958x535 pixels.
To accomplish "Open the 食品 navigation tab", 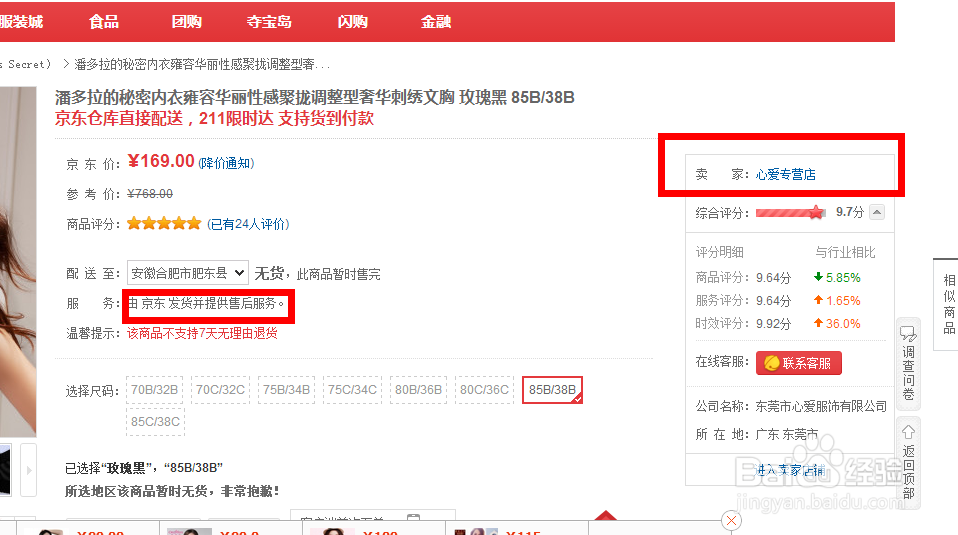I will [x=104, y=22].
